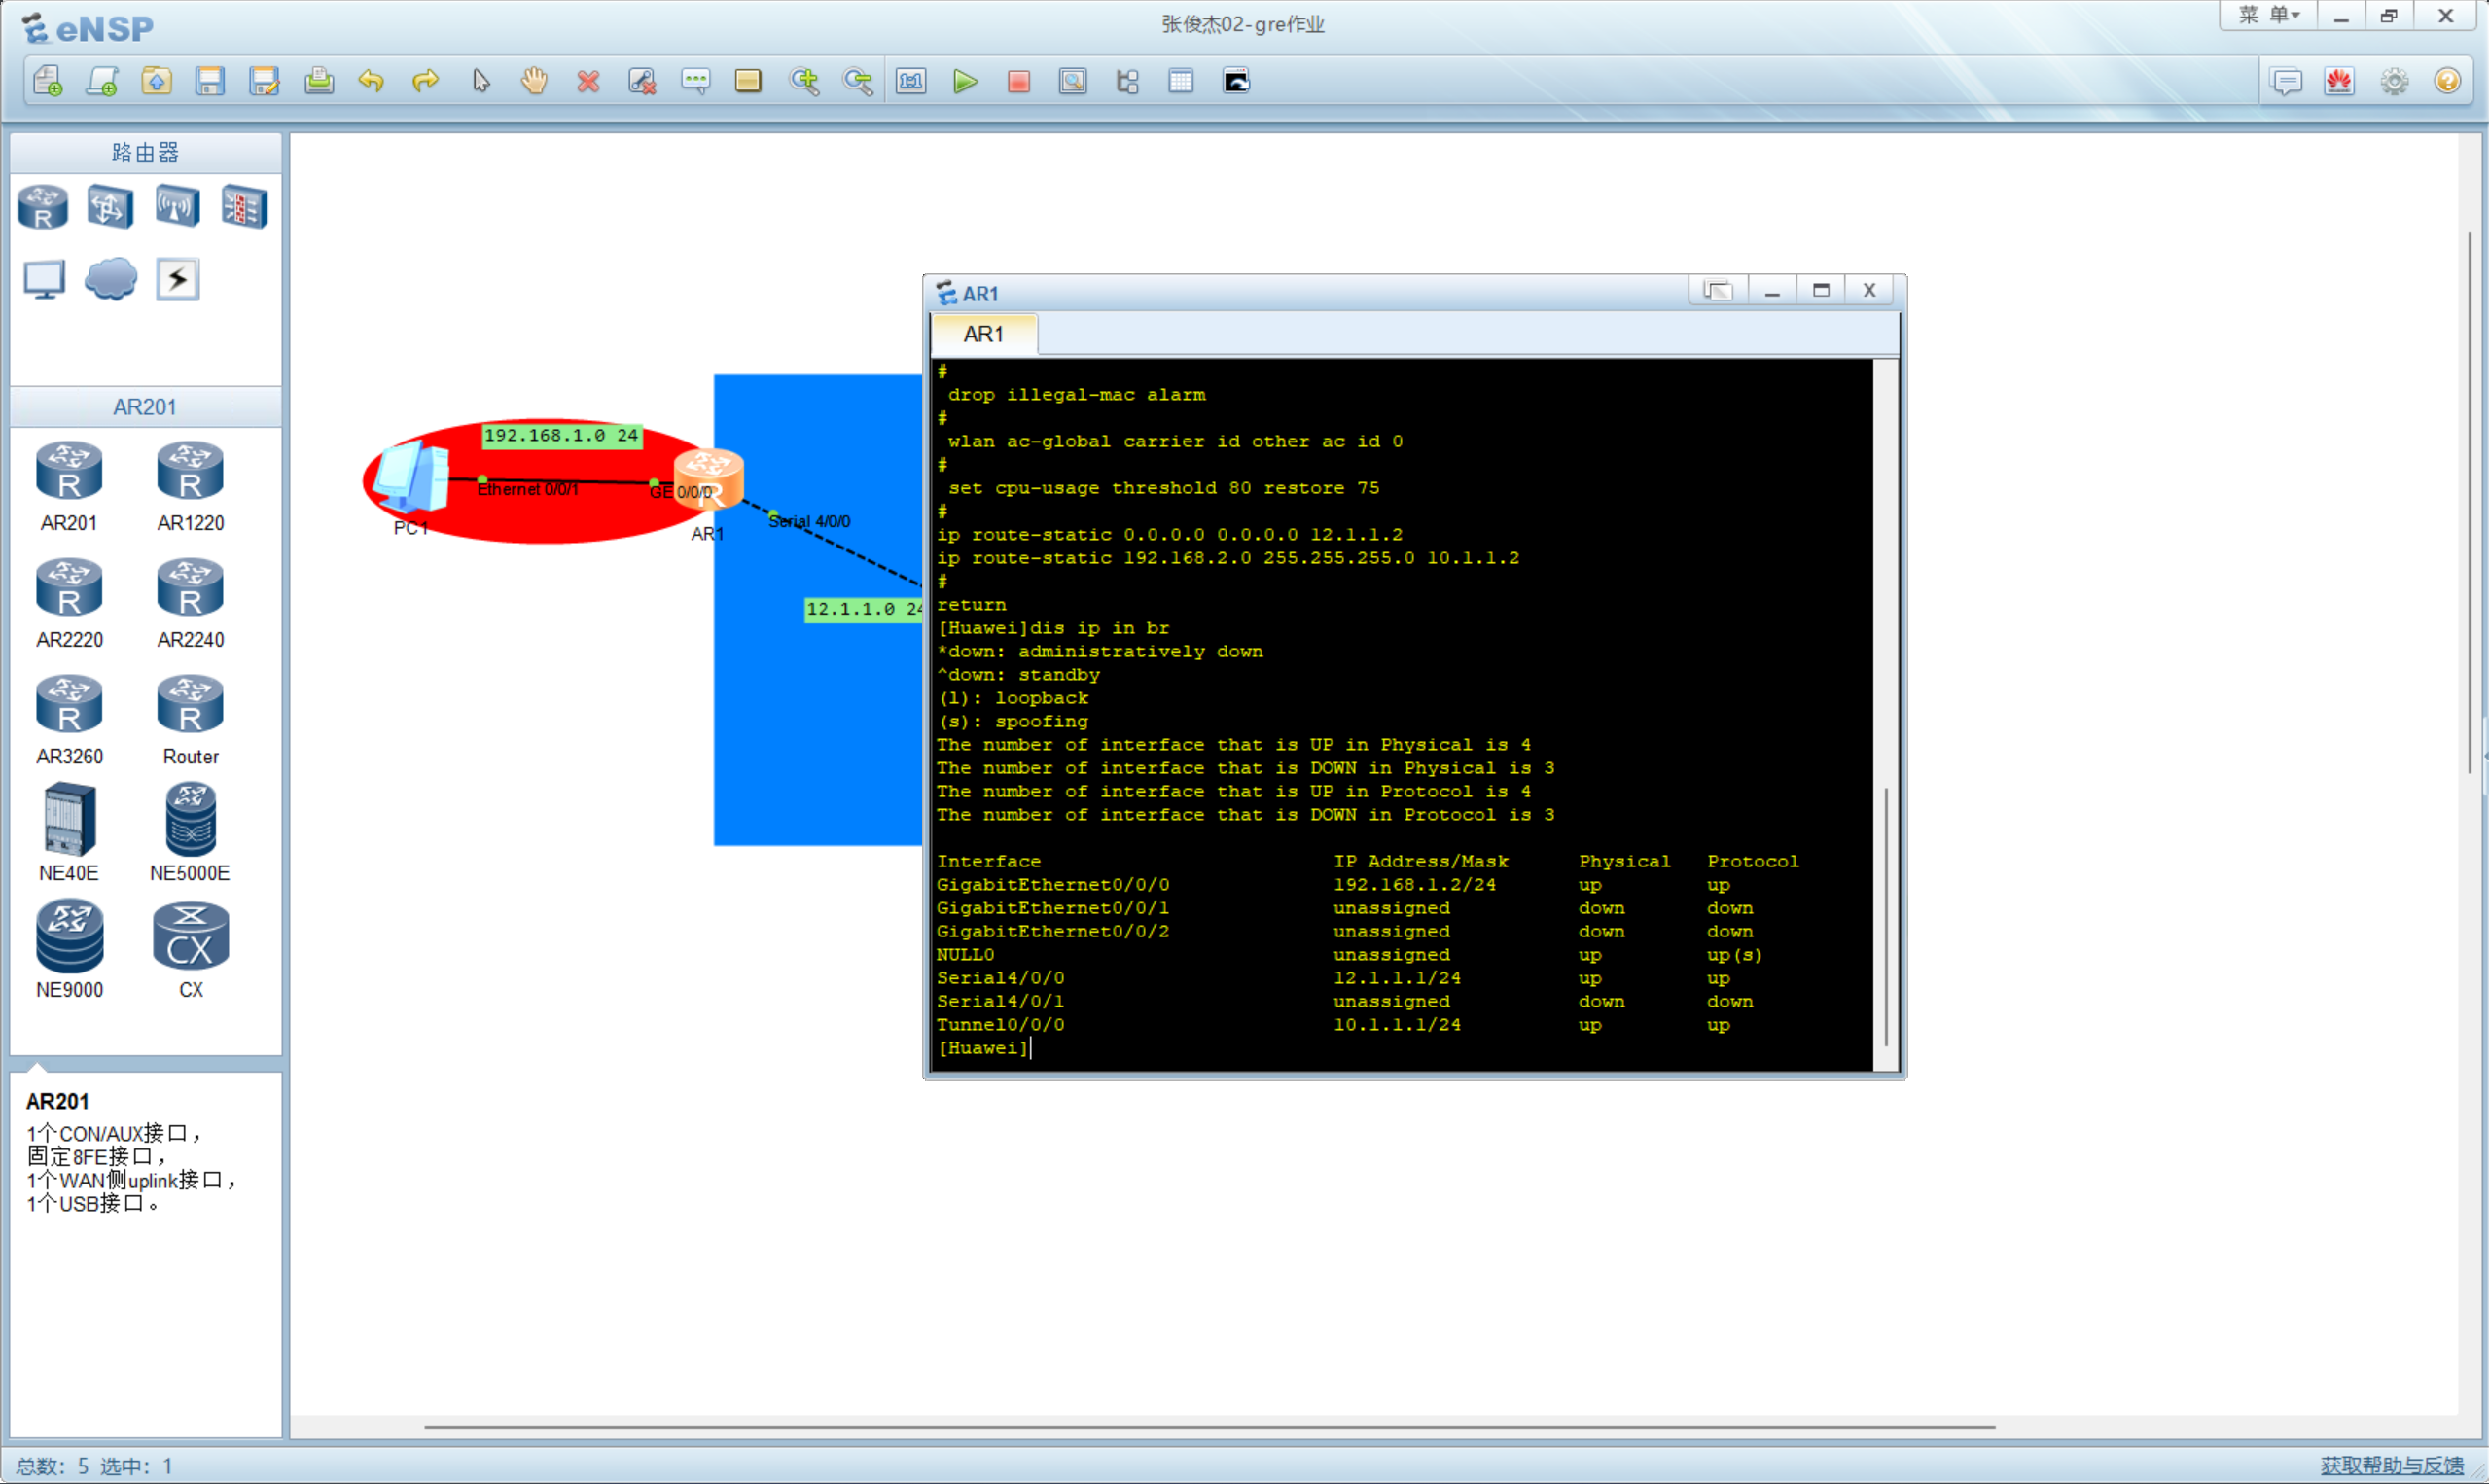This screenshot has width=2489, height=1484.
Task: Click the AR1 terminal vertical scrollbar
Action: click(x=1885, y=915)
